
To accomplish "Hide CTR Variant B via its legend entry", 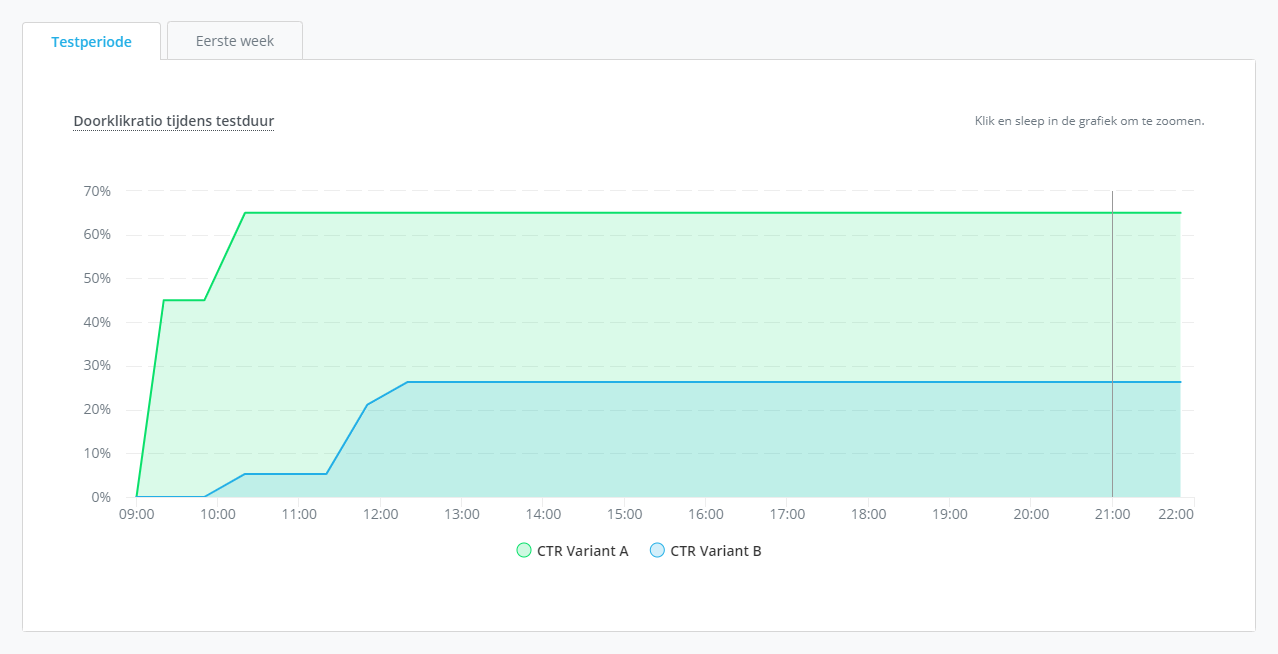I will coord(715,549).
